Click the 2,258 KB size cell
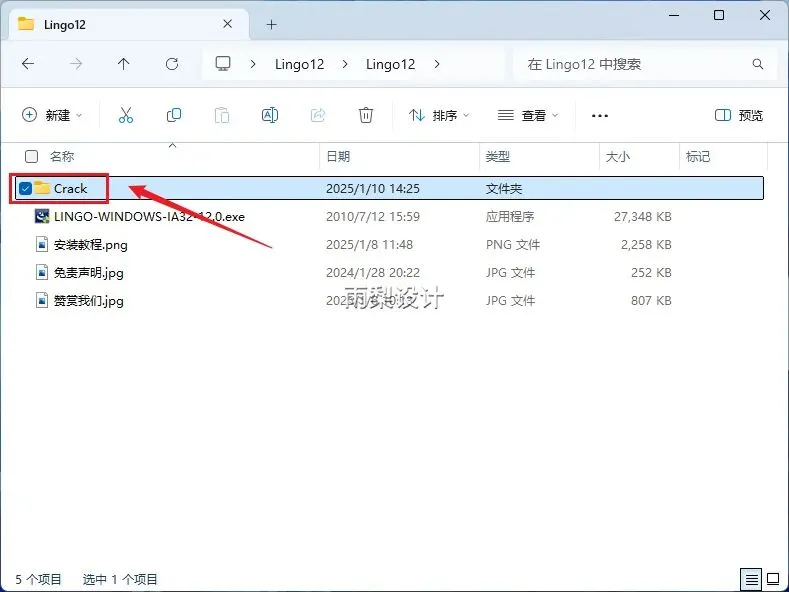The image size is (789, 592). coord(646,245)
